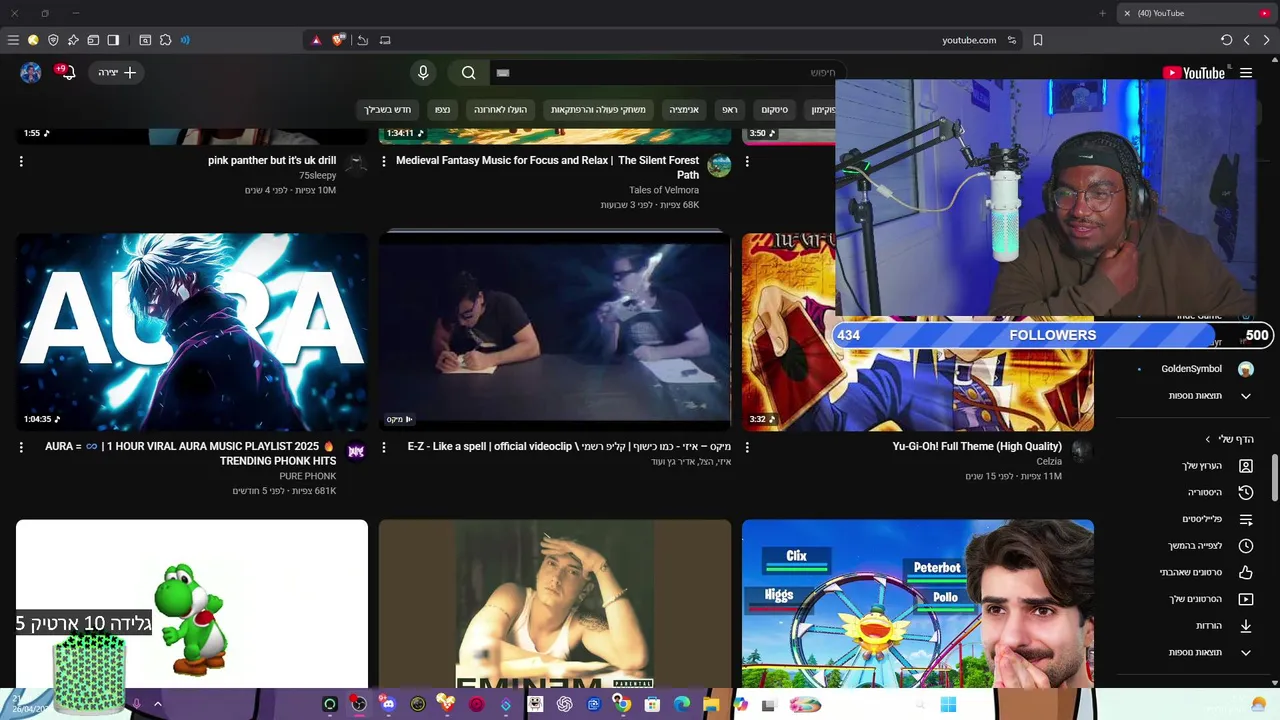The width and height of the screenshot is (1280, 720).
Task: Open the history clock icon in sidebar
Action: point(1246,492)
